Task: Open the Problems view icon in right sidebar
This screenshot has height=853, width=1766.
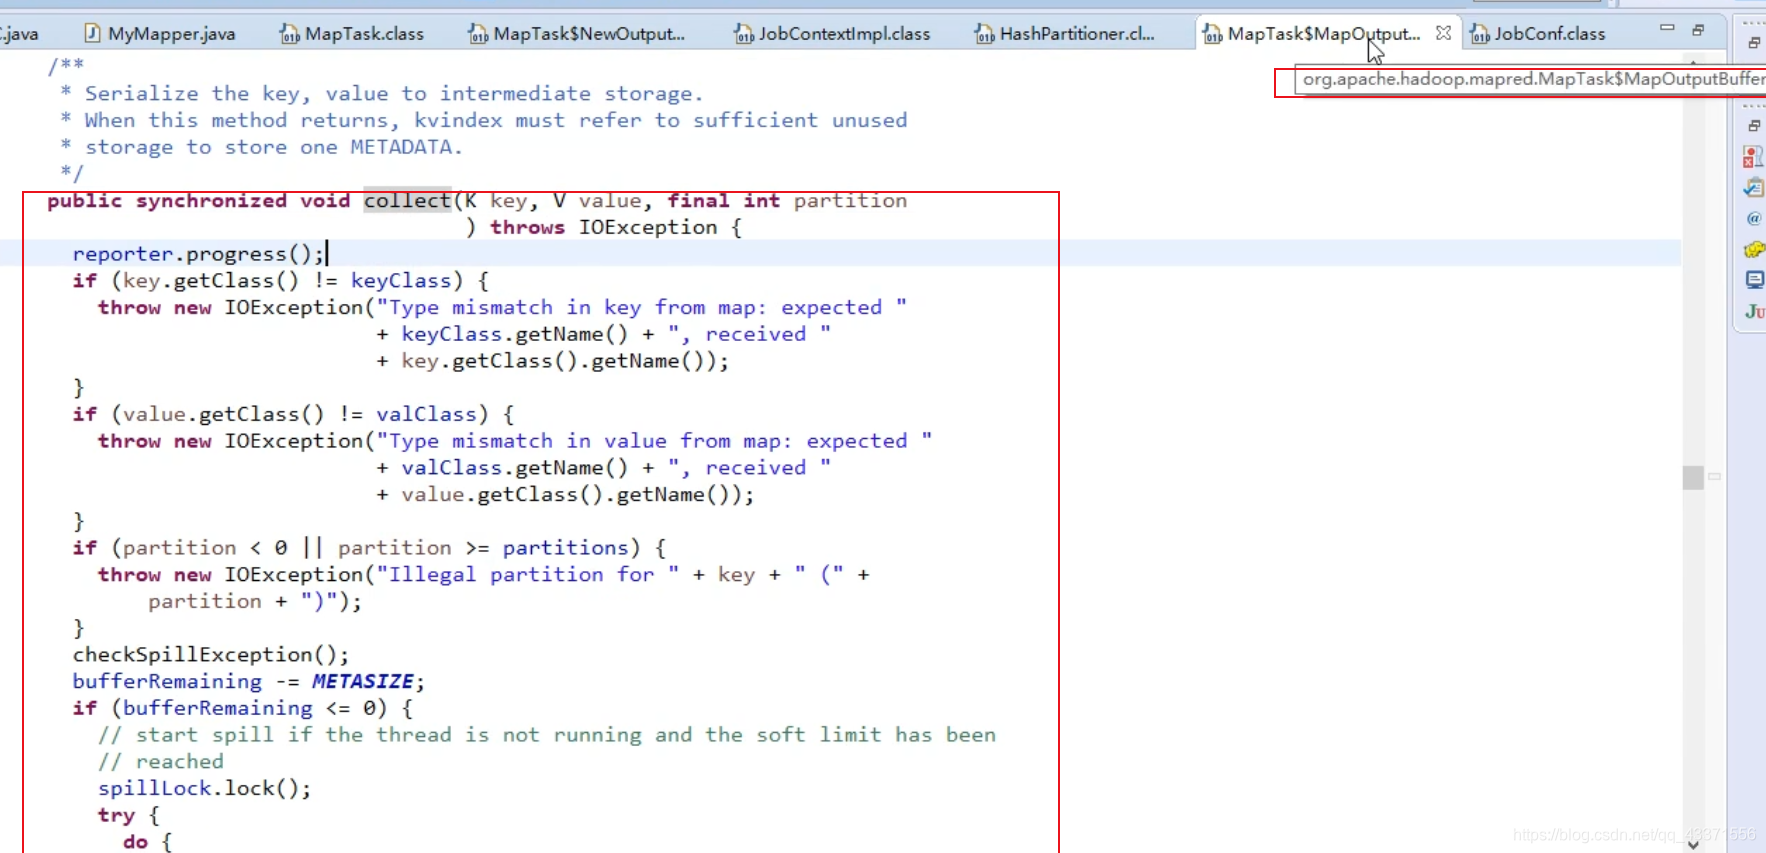Action: 1753,157
